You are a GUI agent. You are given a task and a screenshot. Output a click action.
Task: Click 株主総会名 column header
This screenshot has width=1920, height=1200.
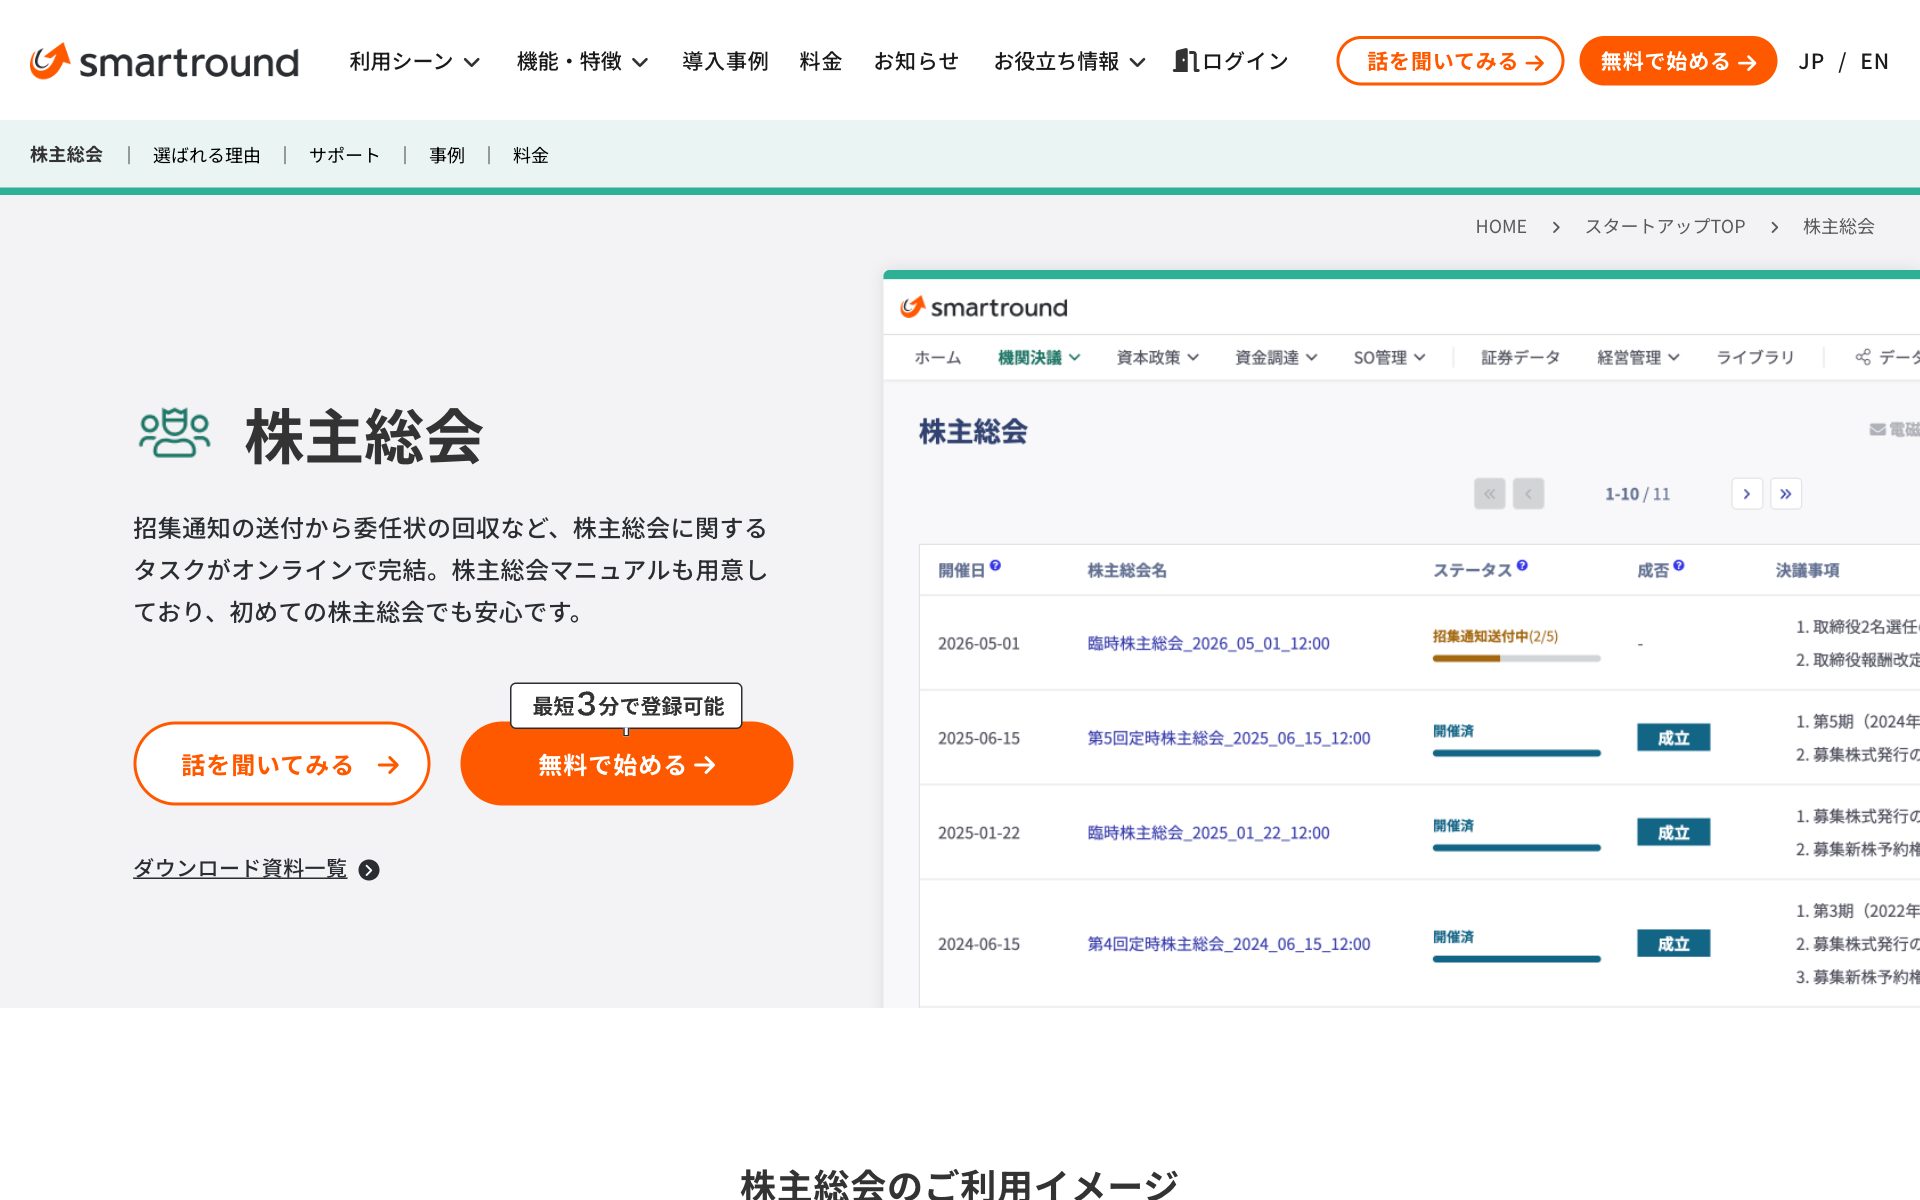click(x=1127, y=571)
